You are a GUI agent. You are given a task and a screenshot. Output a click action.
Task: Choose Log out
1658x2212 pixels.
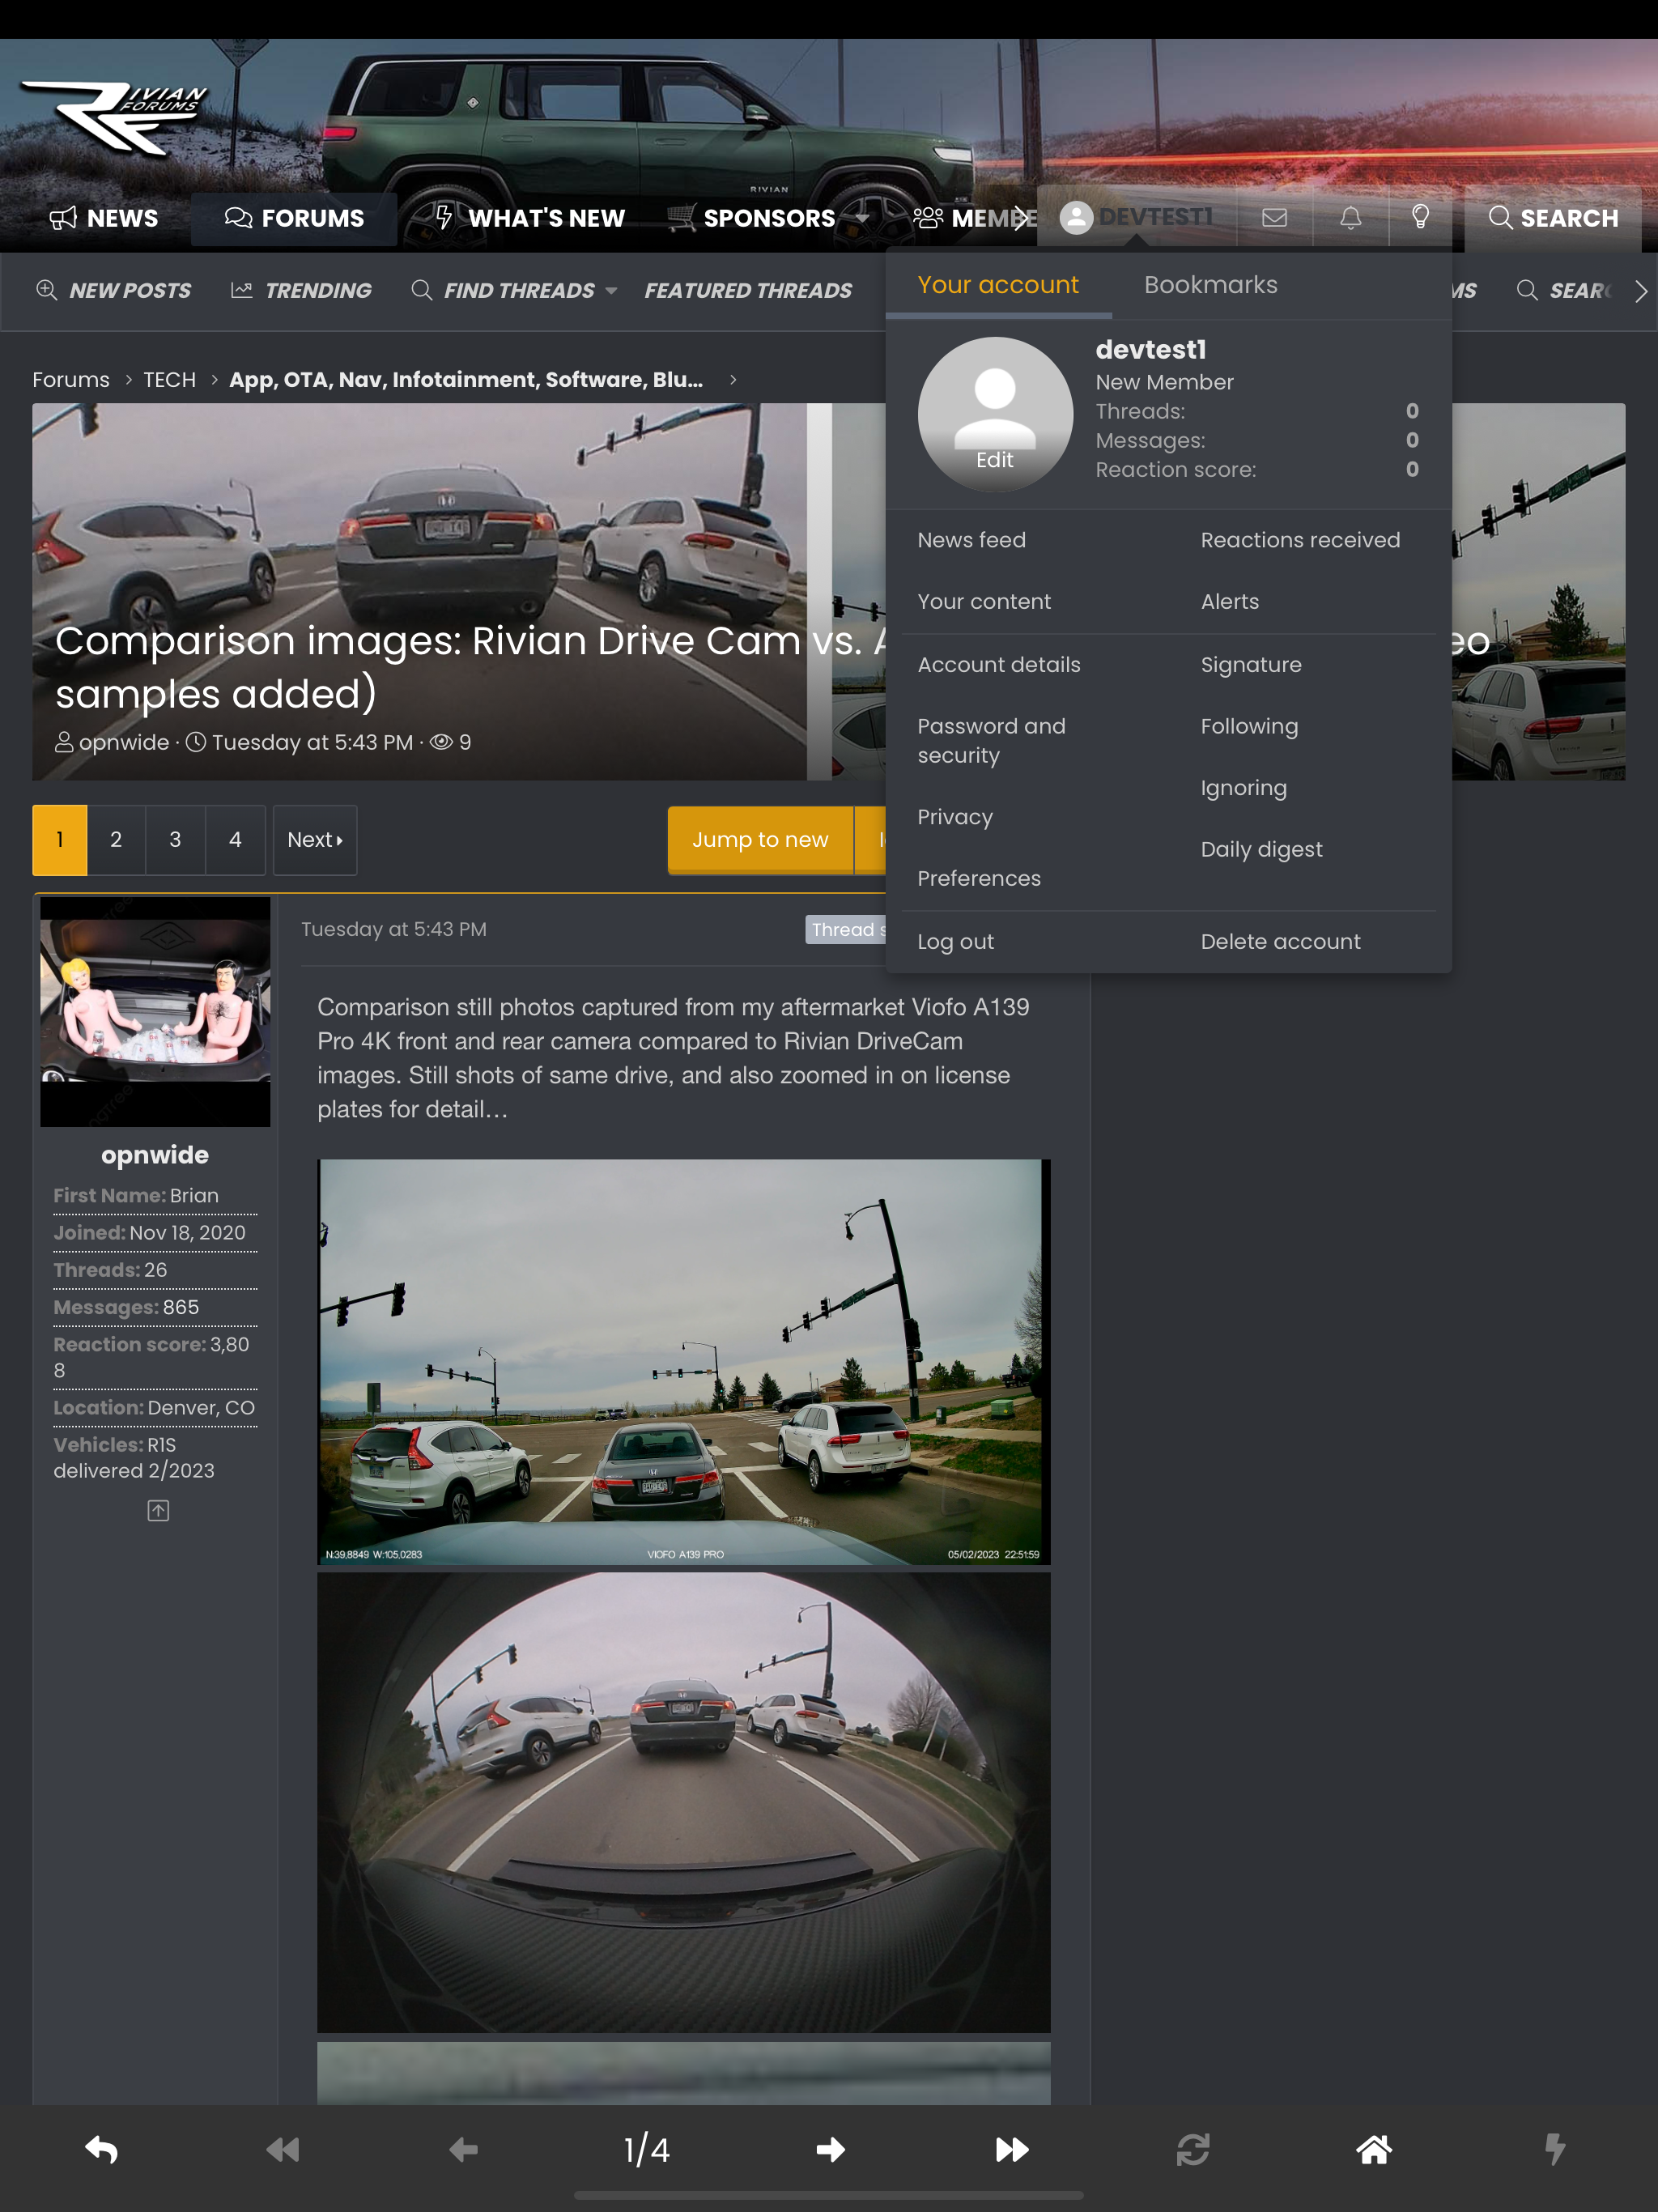(x=955, y=942)
